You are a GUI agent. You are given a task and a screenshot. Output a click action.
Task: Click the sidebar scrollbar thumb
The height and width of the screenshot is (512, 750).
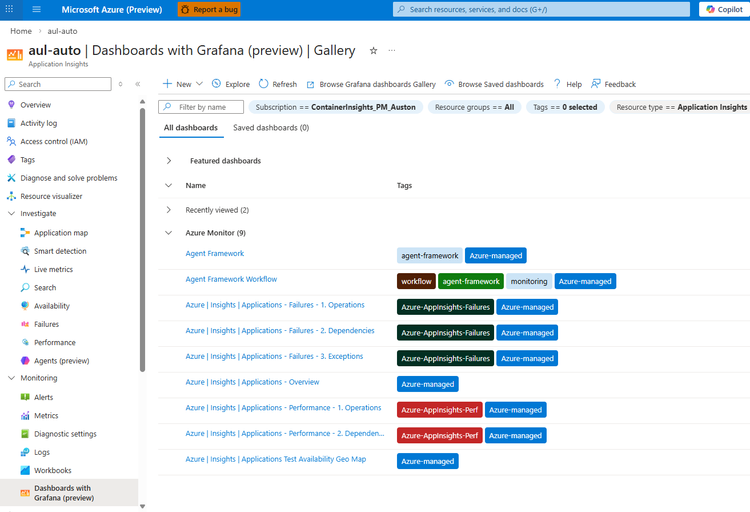tap(142, 239)
